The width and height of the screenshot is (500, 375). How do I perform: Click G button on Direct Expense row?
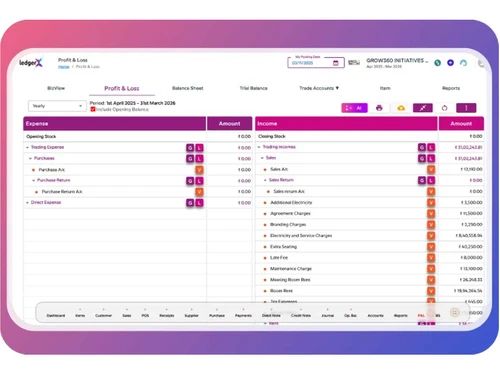(190, 203)
